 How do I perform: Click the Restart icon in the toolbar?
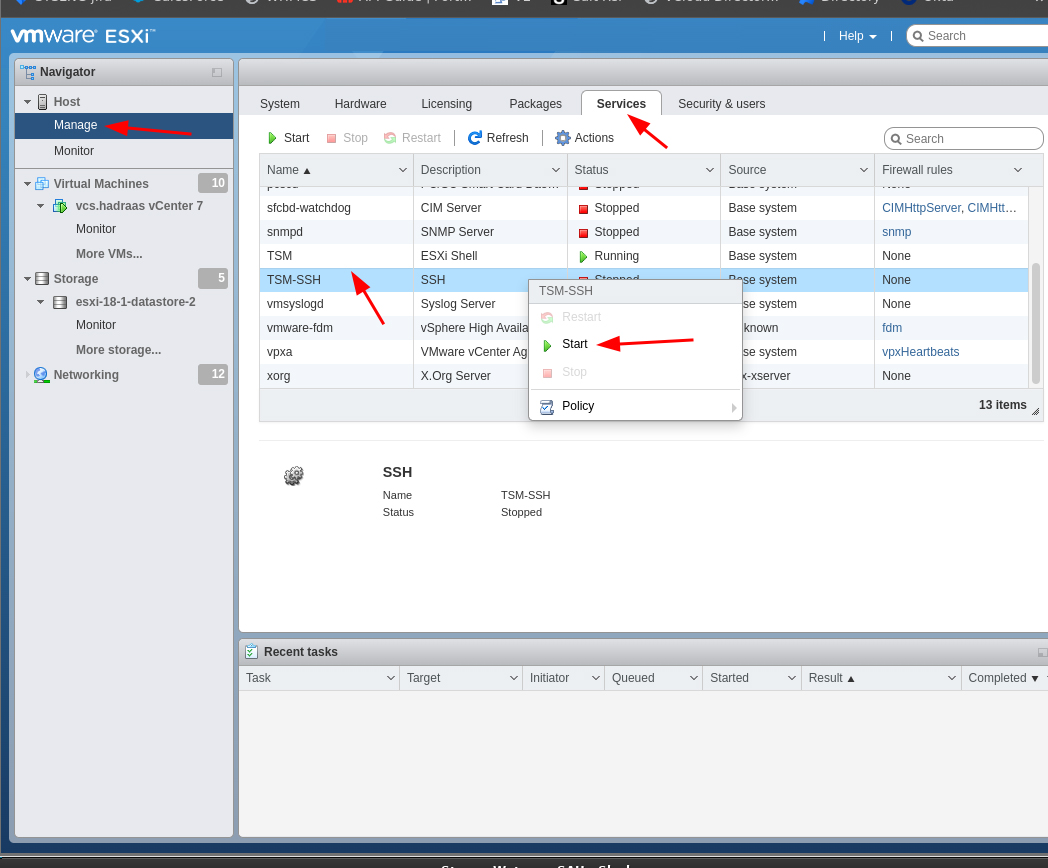[x=411, y=137]
